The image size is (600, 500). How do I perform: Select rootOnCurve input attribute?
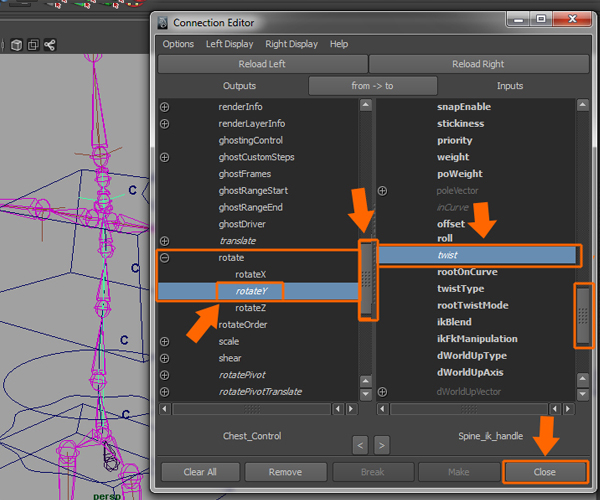click(x=467, y=272)
